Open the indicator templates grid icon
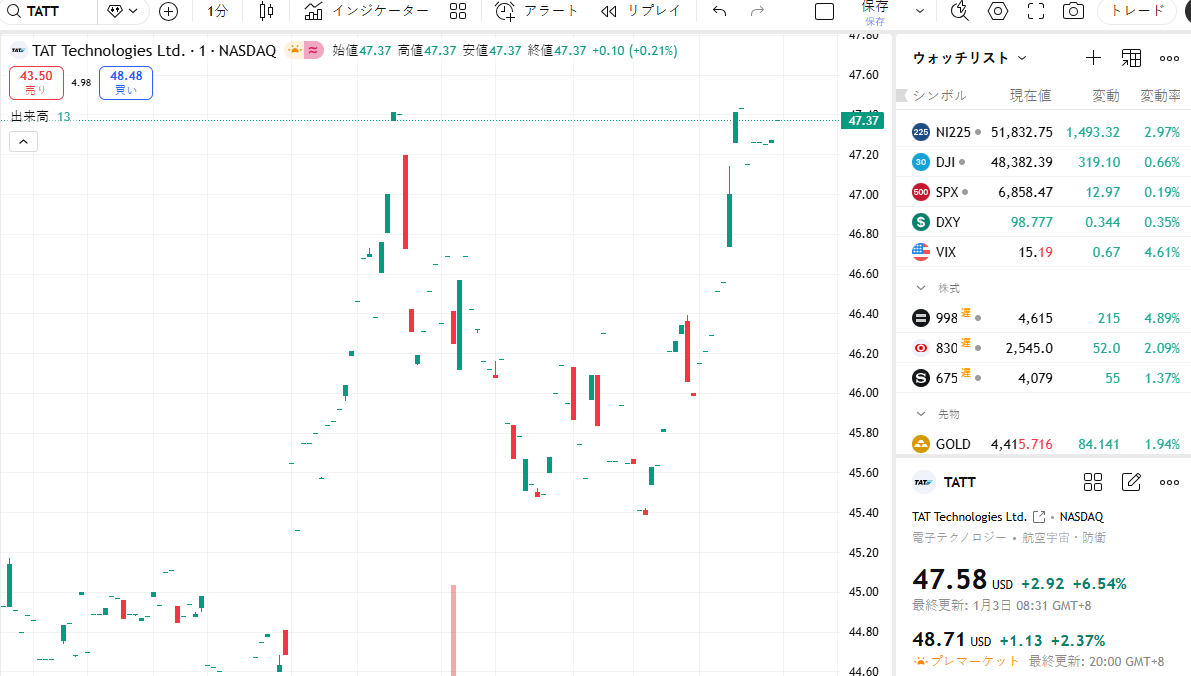Screen dimensions: 1191x676 458,11
